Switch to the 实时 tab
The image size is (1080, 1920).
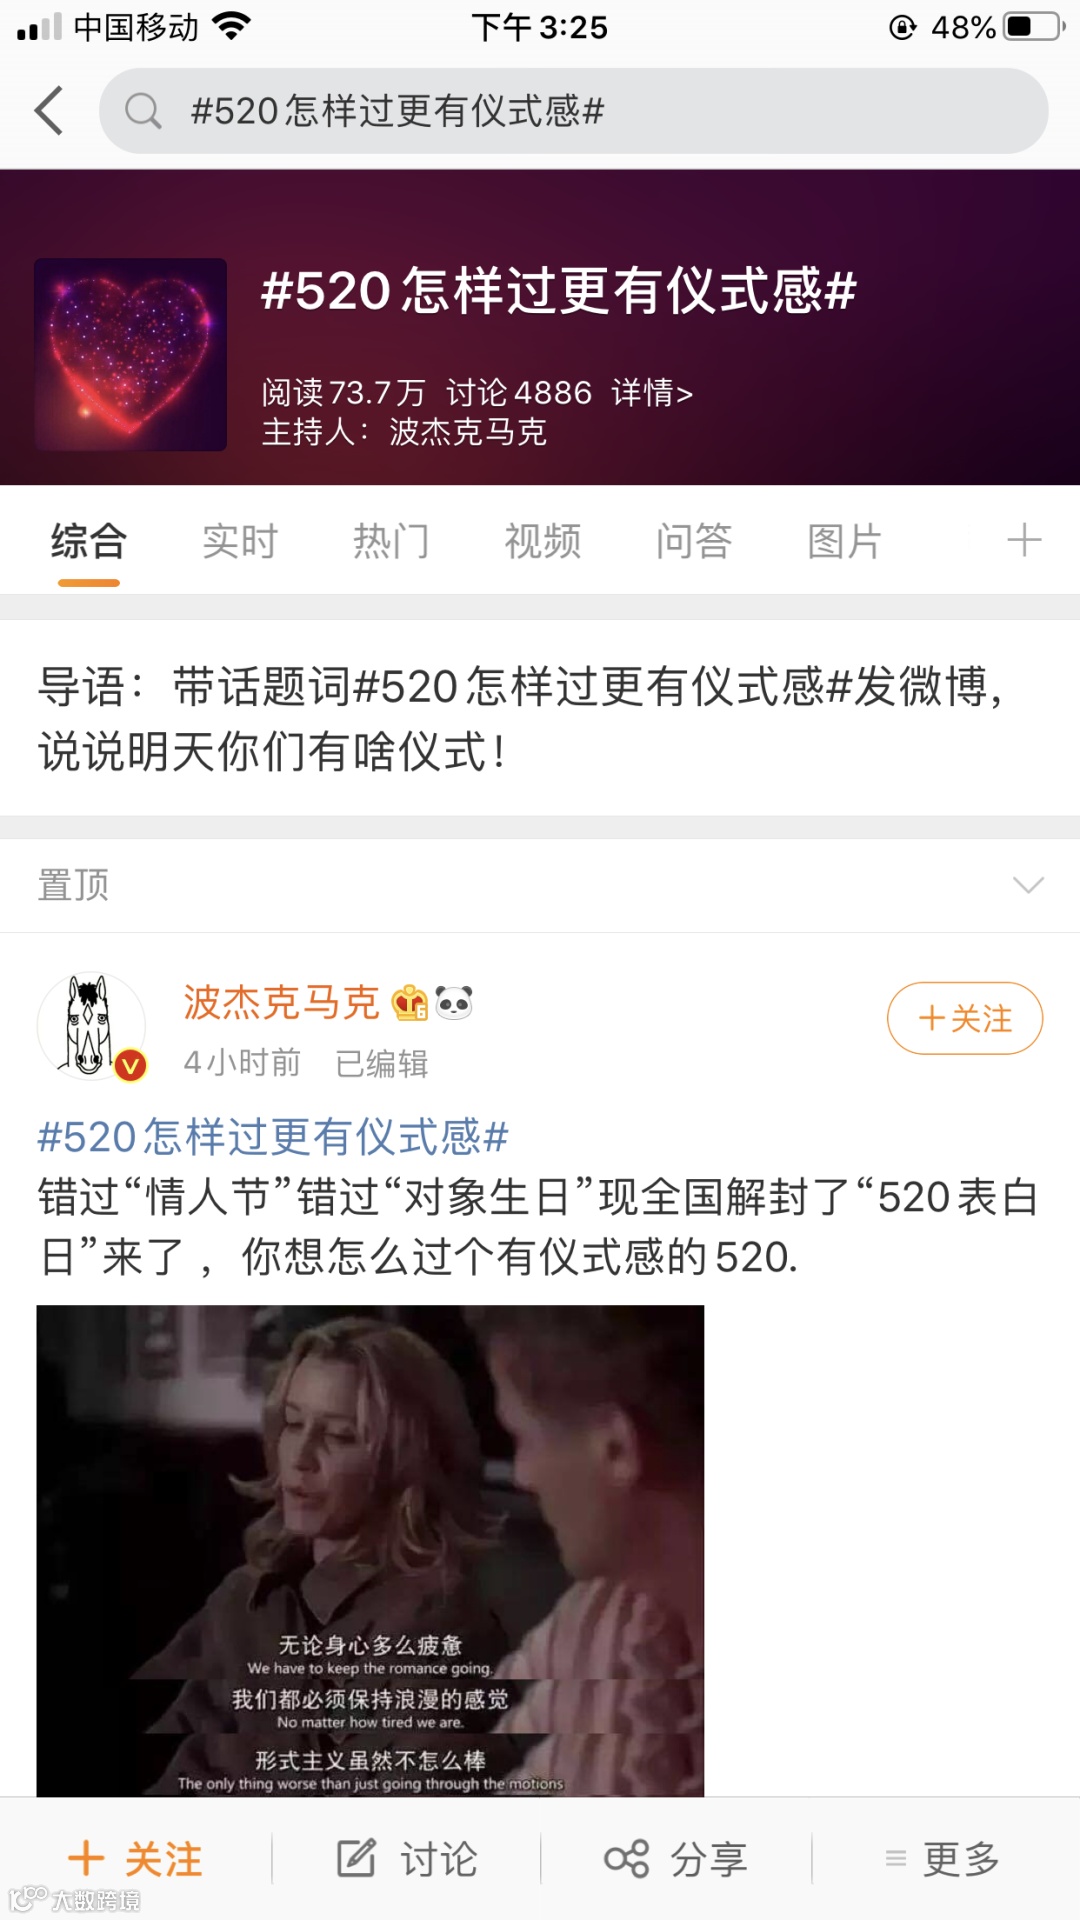(x=240, y=541)
